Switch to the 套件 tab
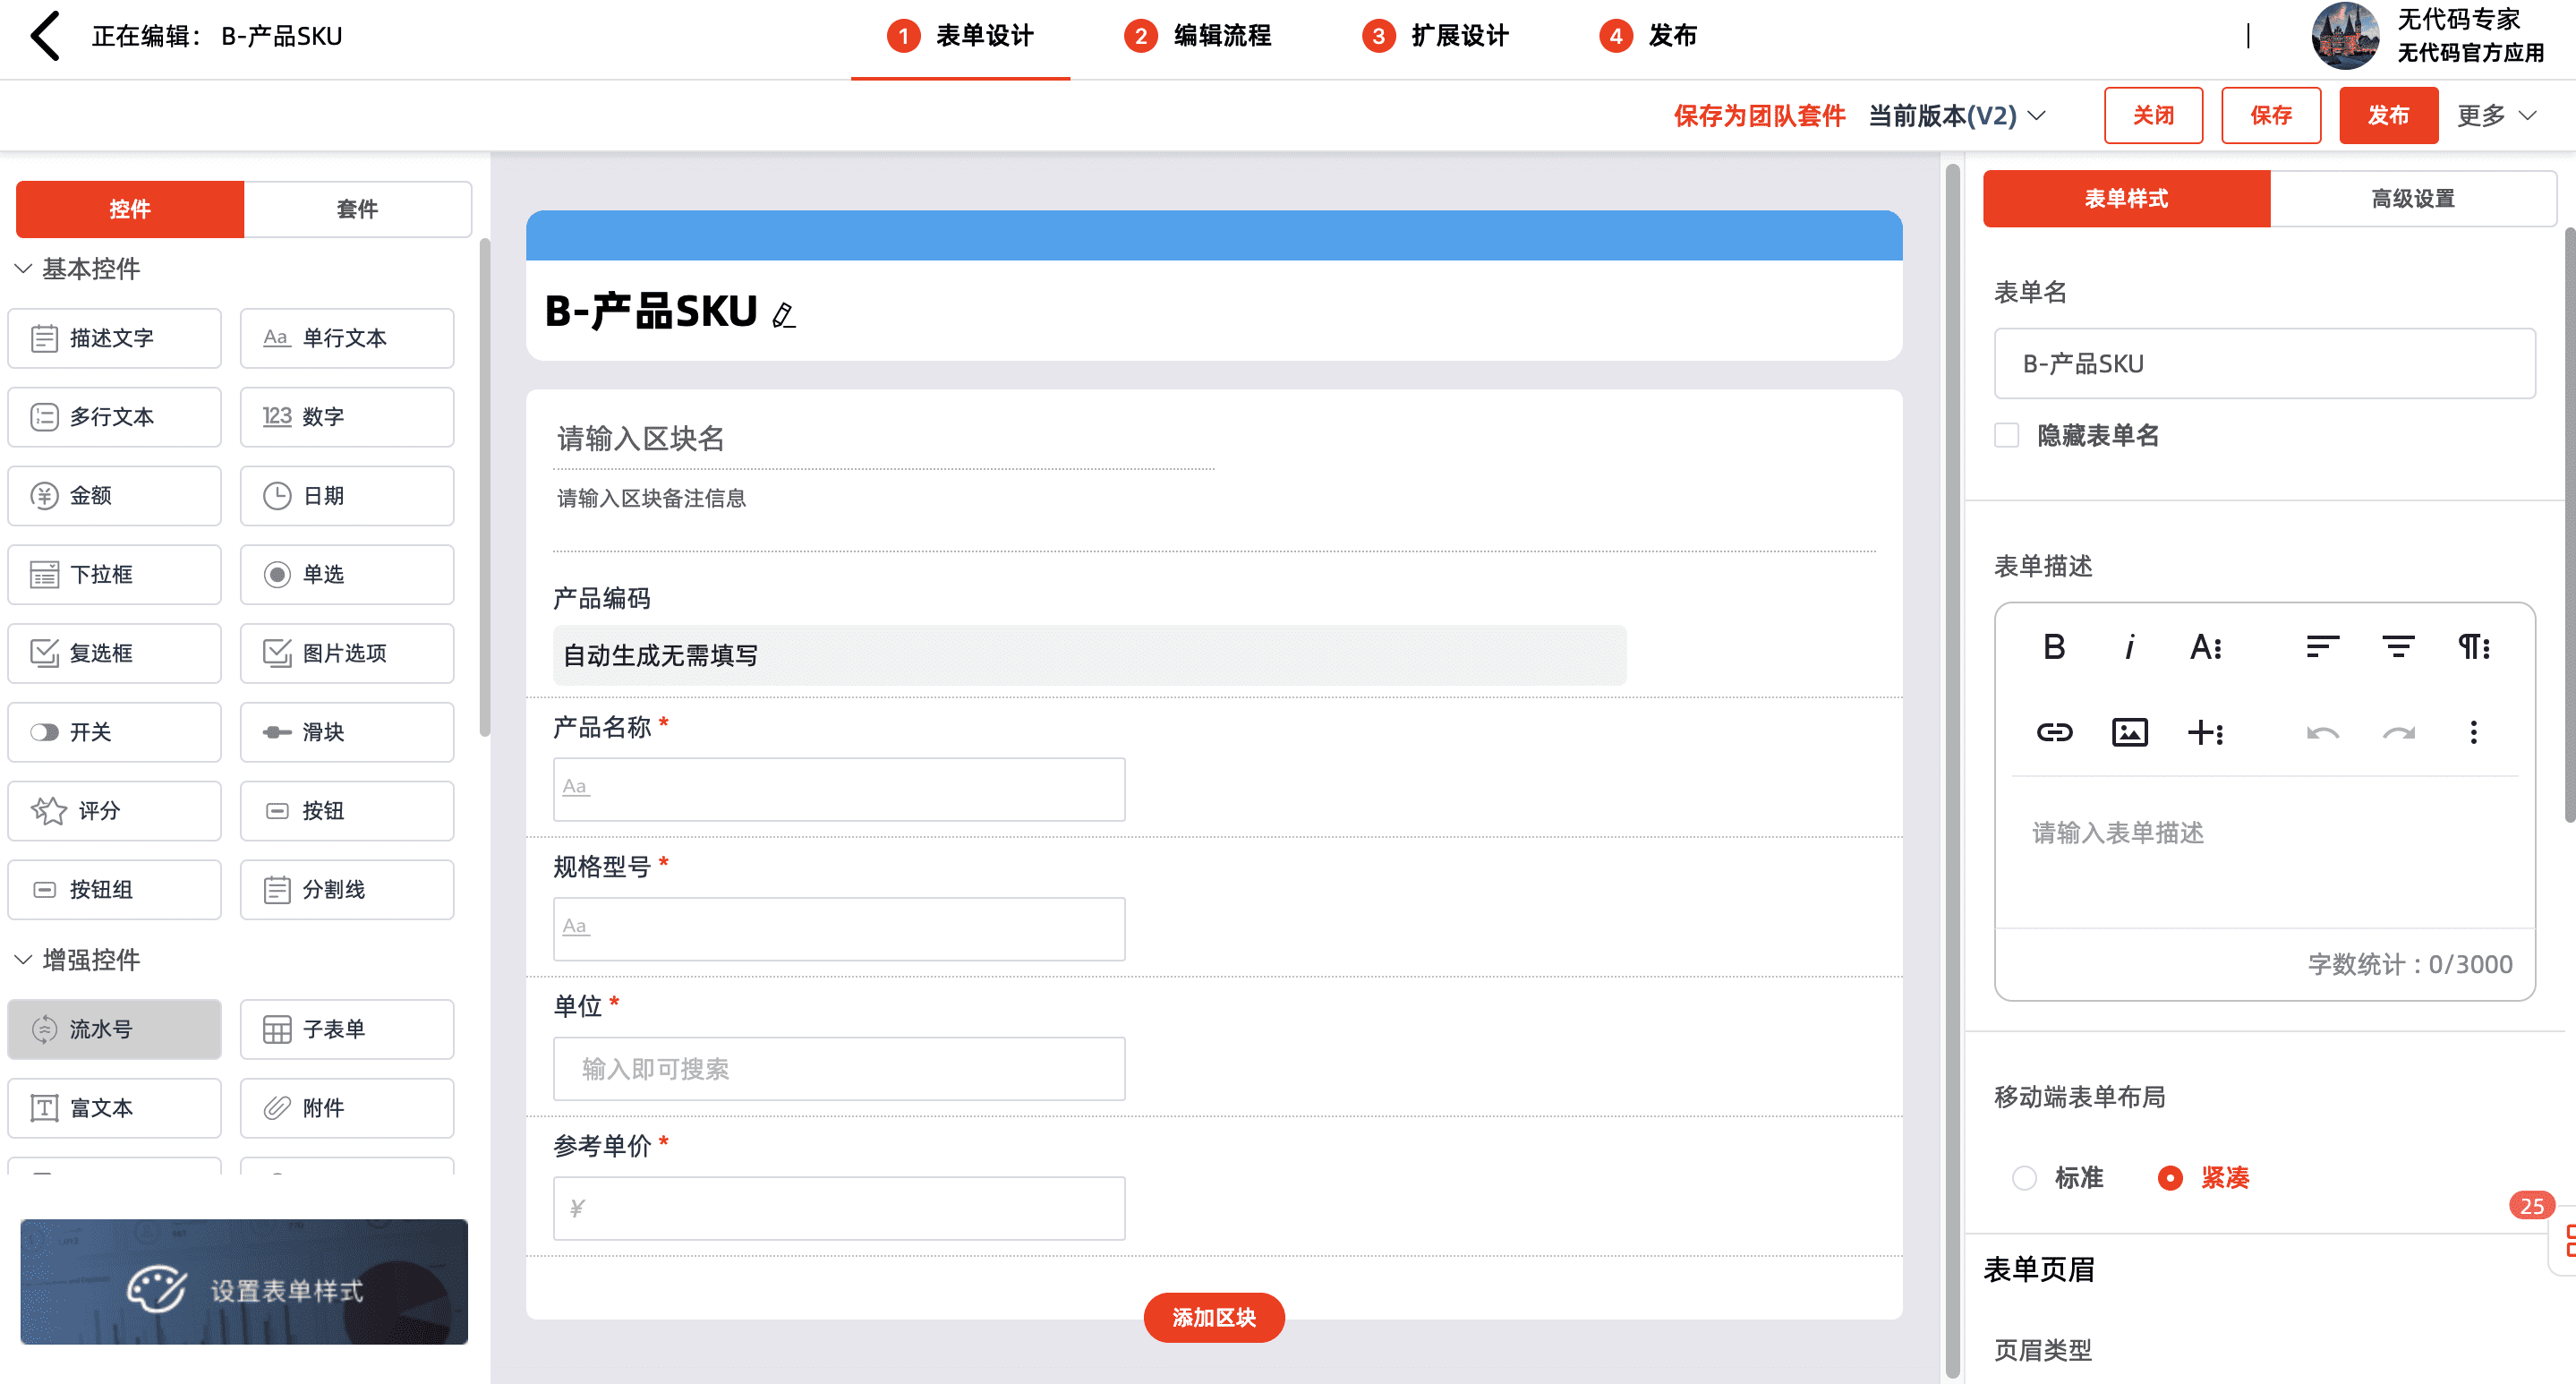This screenshot has width=2576, height=1384. click(x=357, y=209)
